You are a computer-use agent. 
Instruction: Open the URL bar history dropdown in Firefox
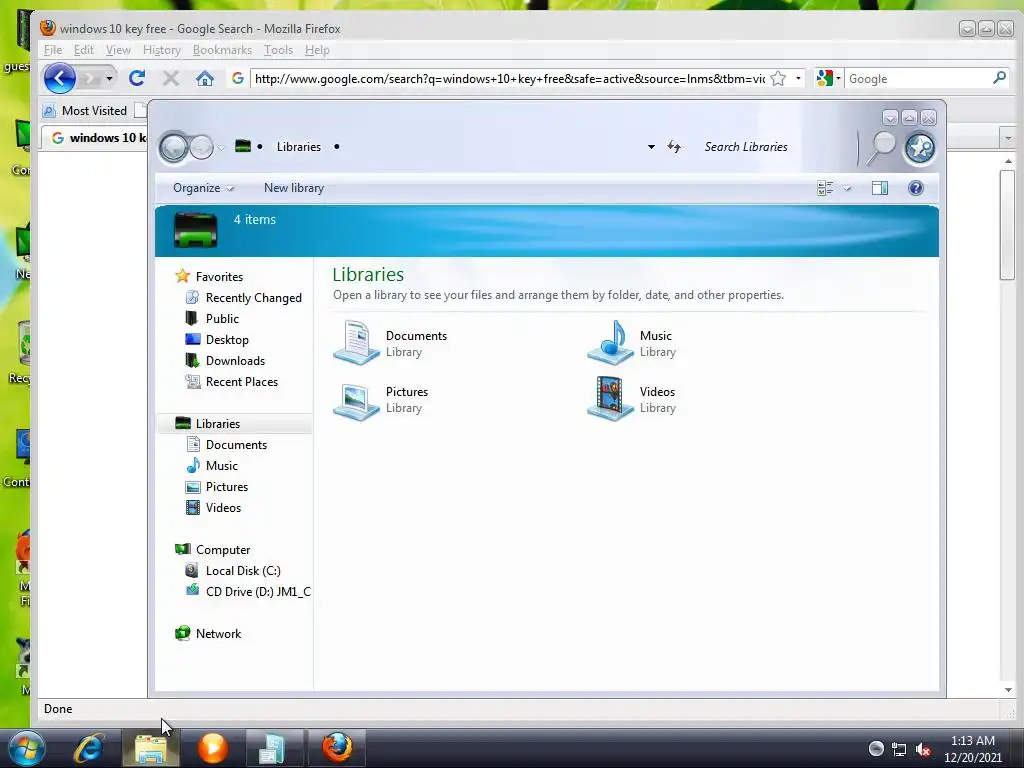click(798, 78)
